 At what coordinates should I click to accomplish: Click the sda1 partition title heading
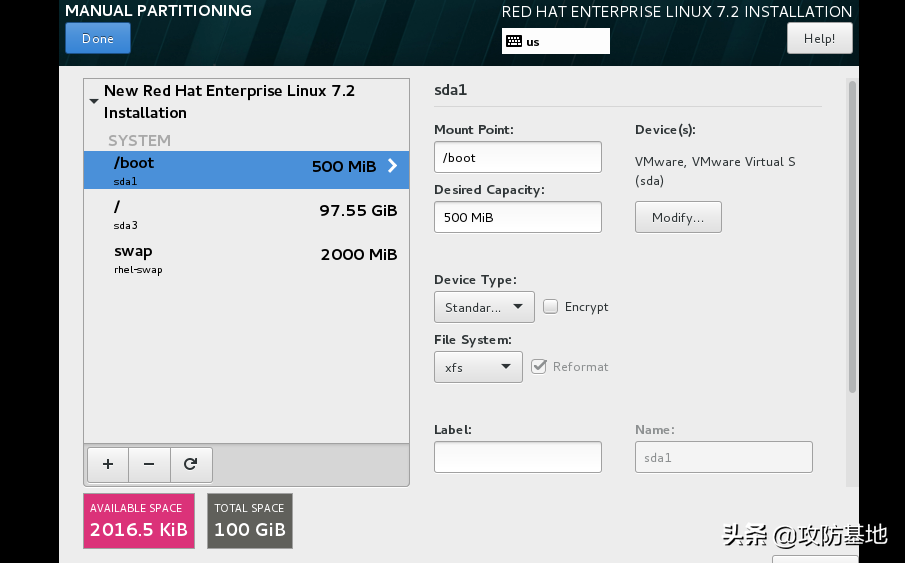click(451, 90)
